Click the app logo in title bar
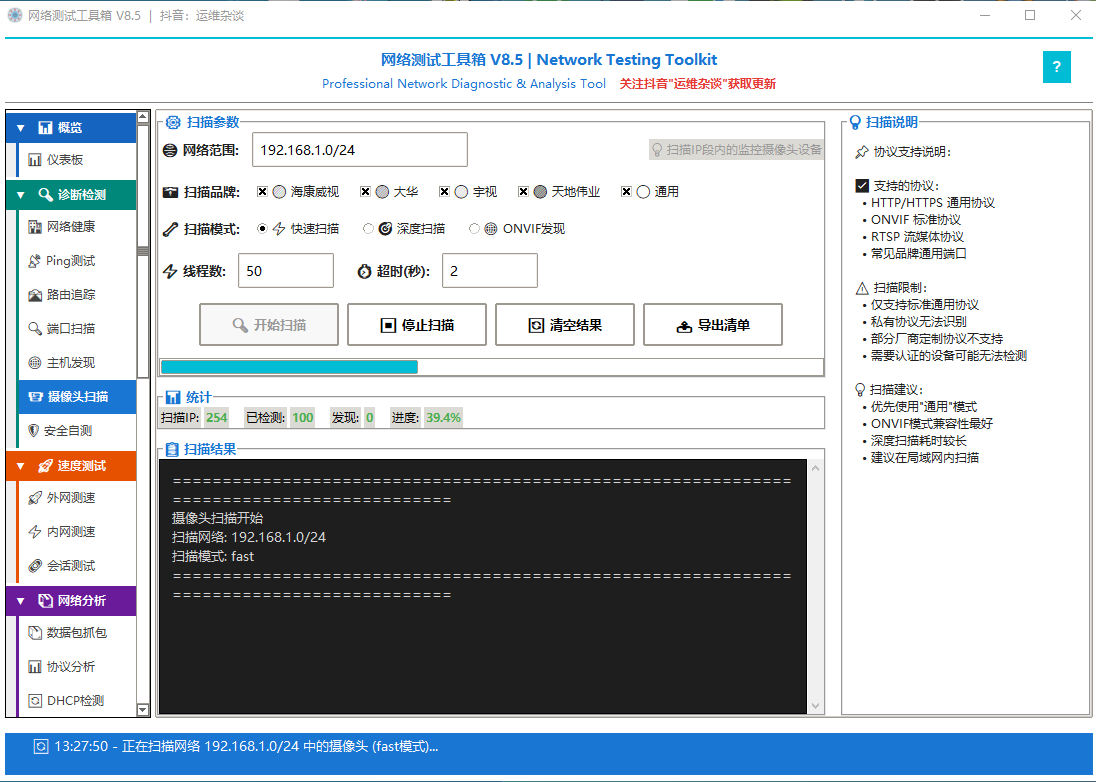This screenshot has height=782, width=1096. click(x=15, y=15)
